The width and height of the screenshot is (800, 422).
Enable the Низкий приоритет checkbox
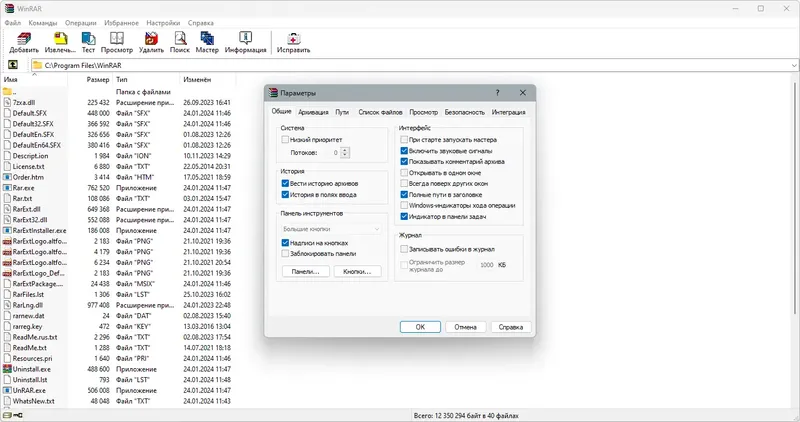pos(285,139)
